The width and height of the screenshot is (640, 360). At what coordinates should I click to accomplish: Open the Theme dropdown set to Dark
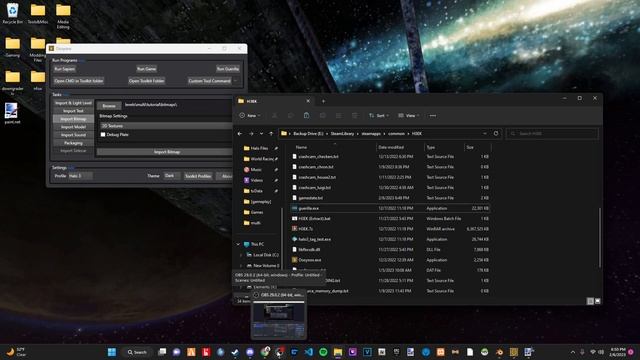pos(171,176)
